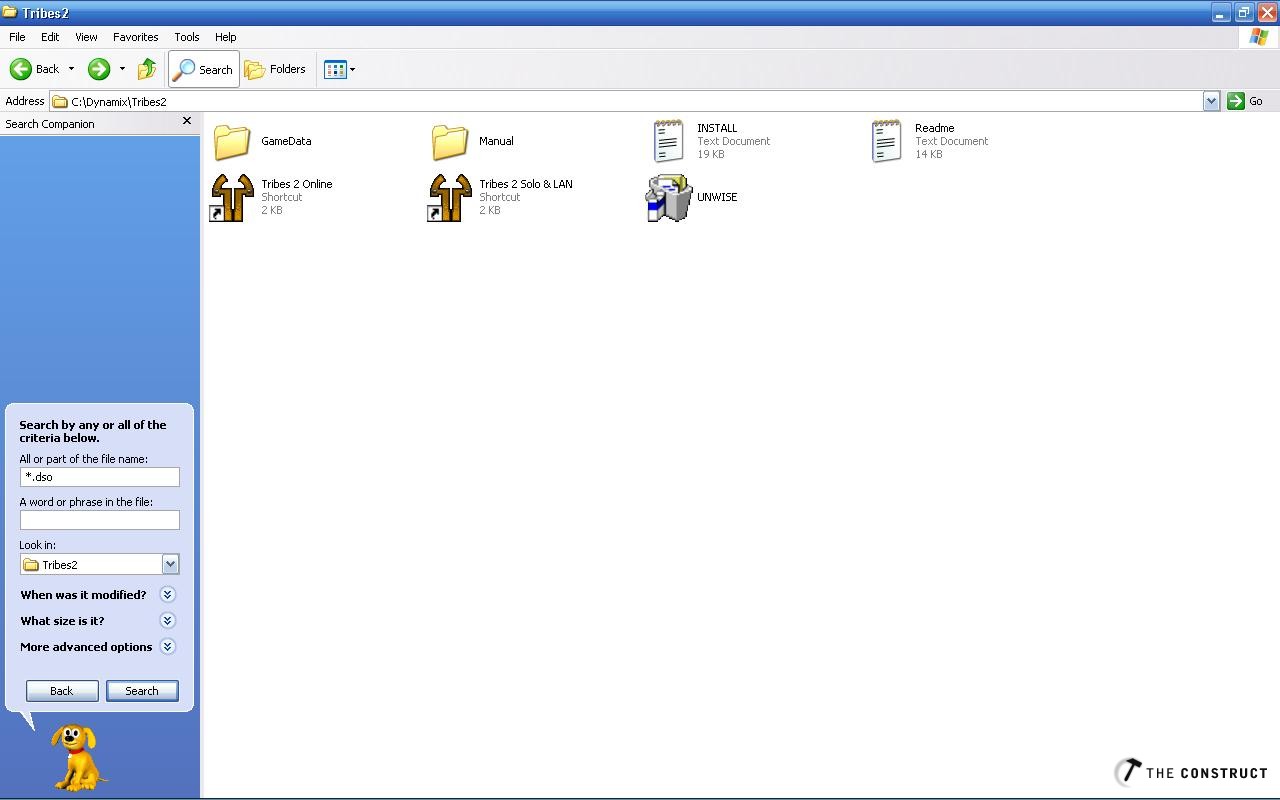Click the Windows flag logo
Viewport: 1280px width, 800px height.
1259,37
